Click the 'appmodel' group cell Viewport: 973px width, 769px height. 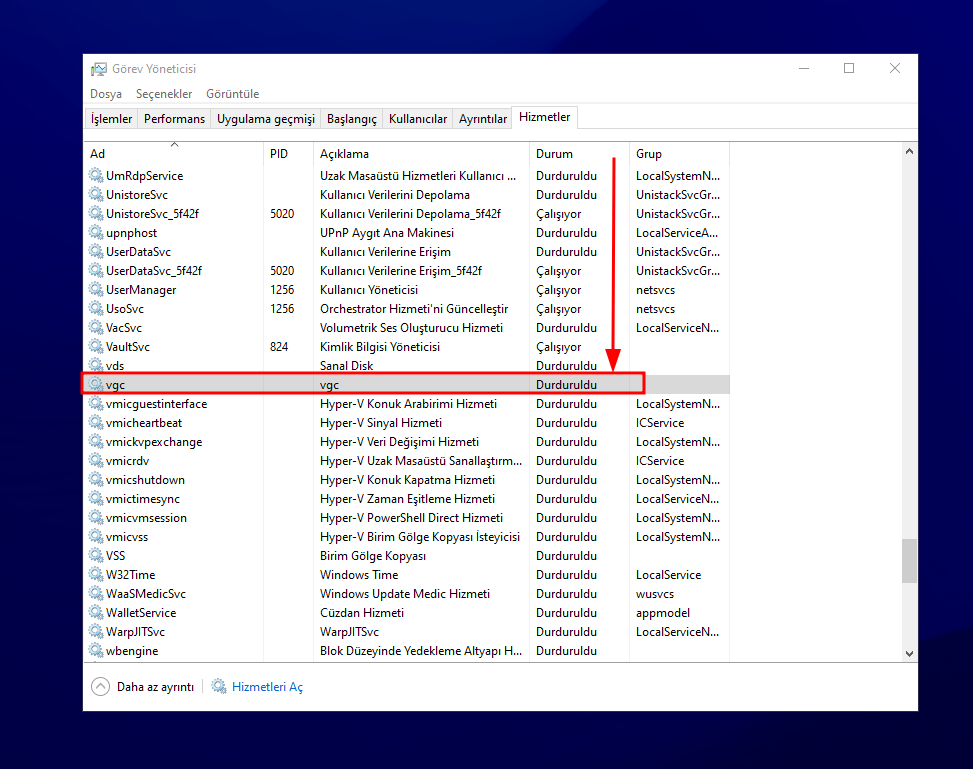pyautogui.click(x=663, y=613)
